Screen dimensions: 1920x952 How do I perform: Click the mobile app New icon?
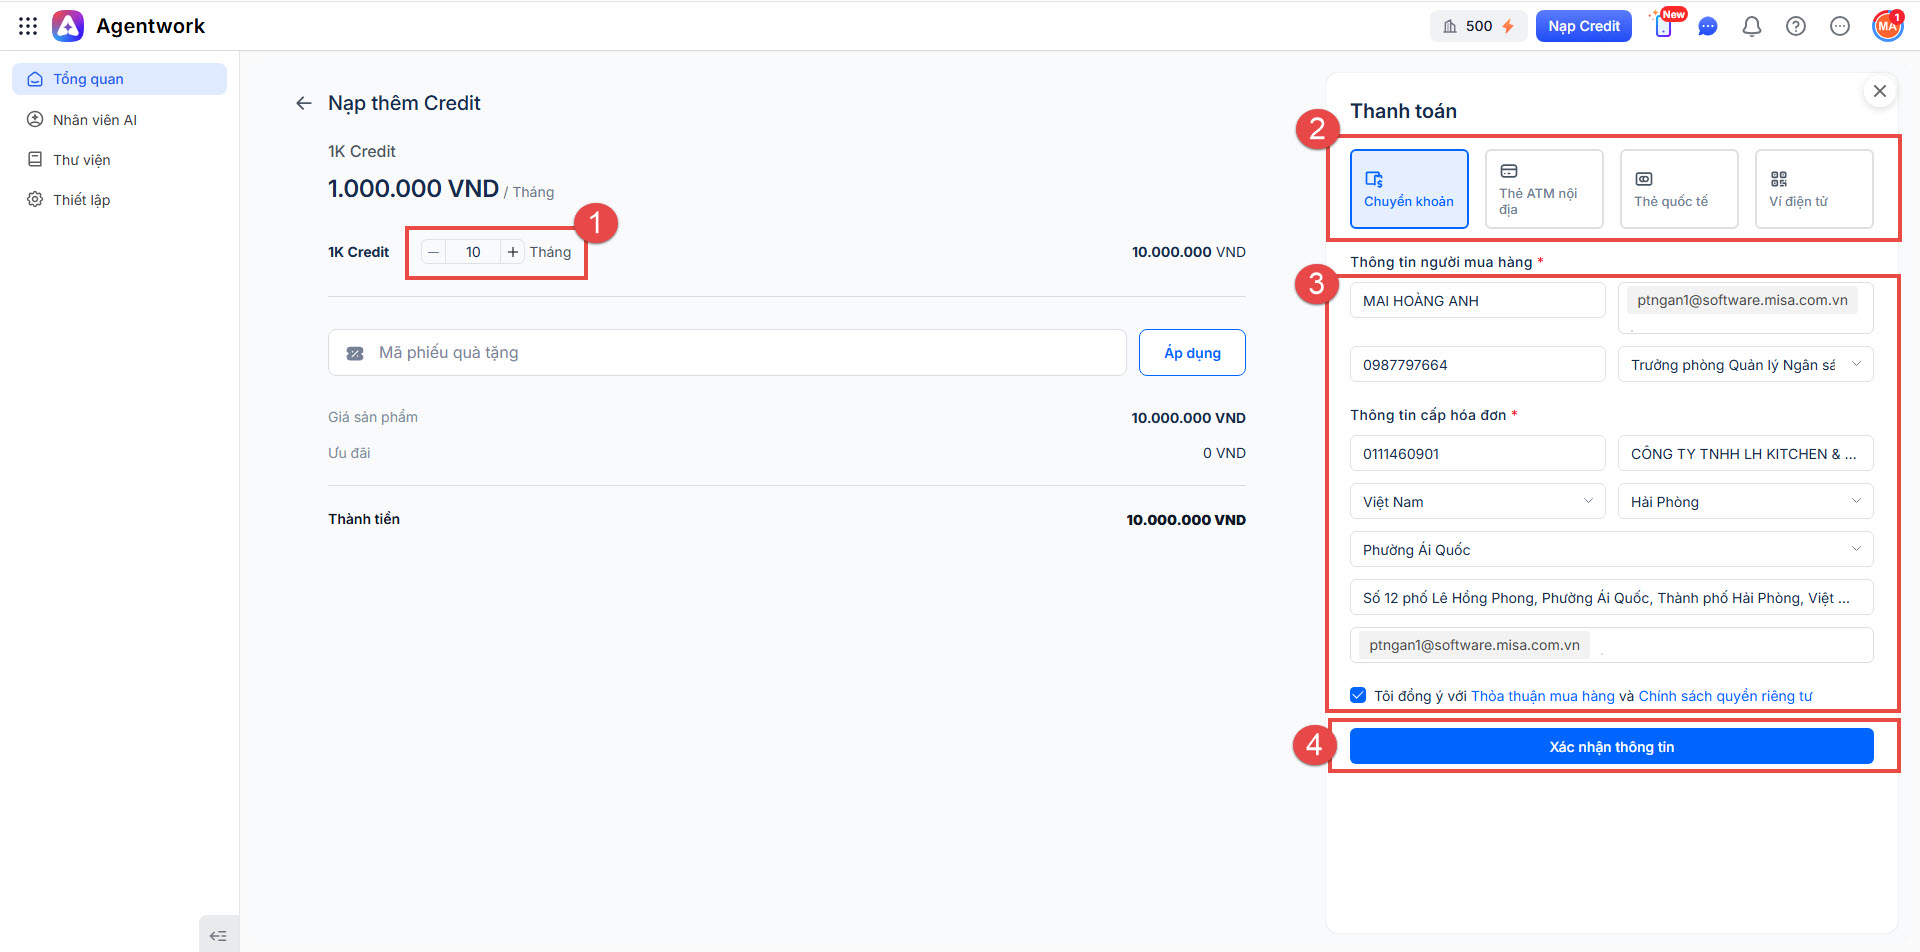click(1664, 26)
